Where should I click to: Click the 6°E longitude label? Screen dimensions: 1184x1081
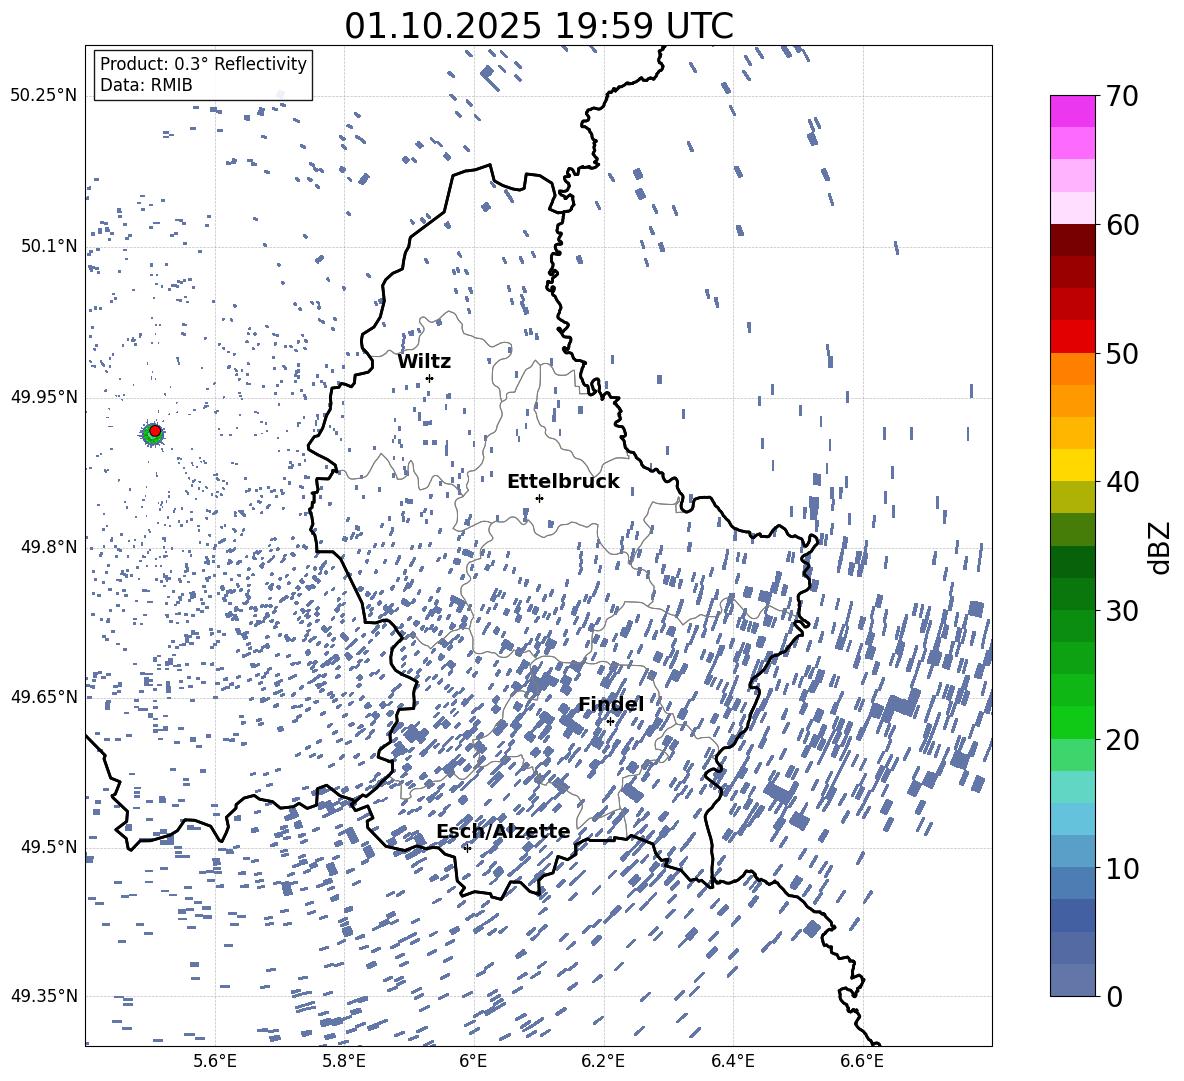coord(473,1061)
